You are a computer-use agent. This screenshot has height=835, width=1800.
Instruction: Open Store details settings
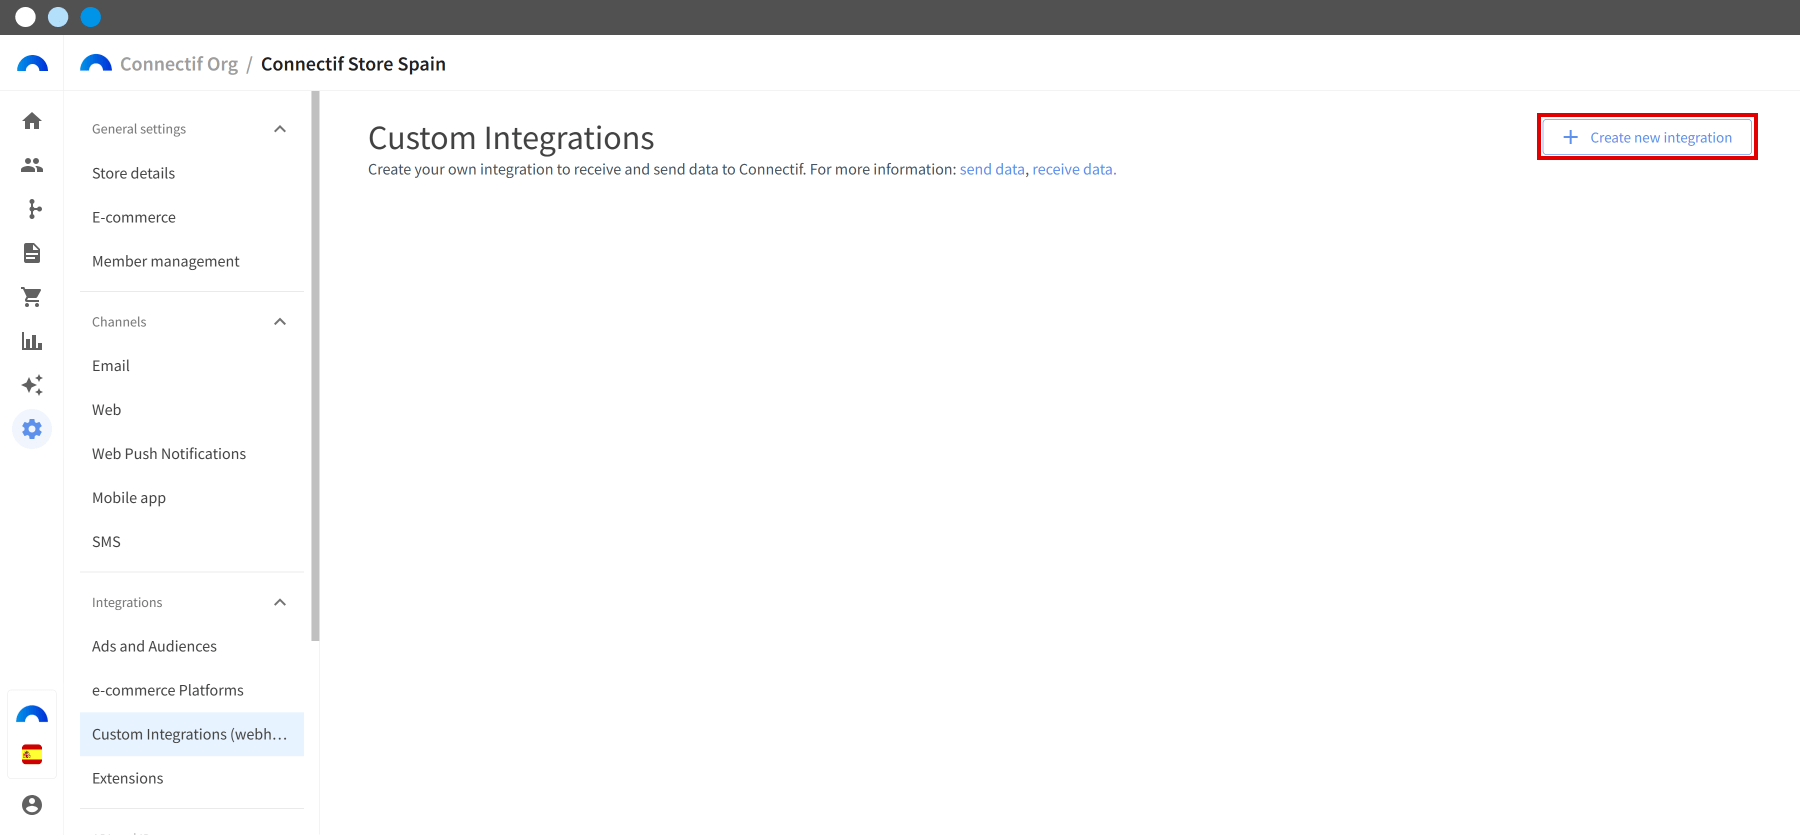(192, 173)
